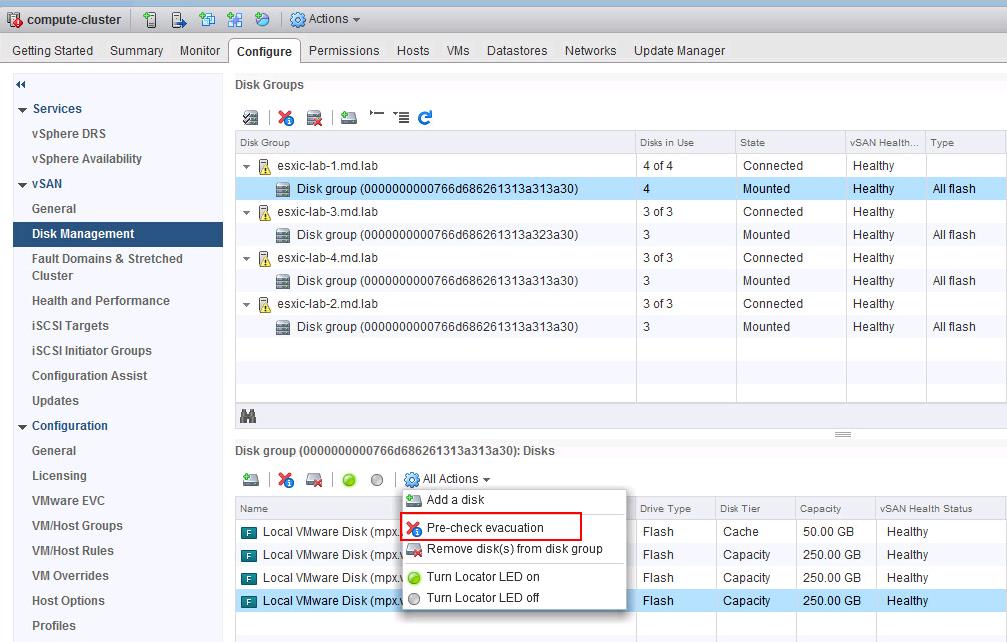Click the compute-cluster object icon
The height and width of the screenshot is (642, 1007).
click(14, 20)
